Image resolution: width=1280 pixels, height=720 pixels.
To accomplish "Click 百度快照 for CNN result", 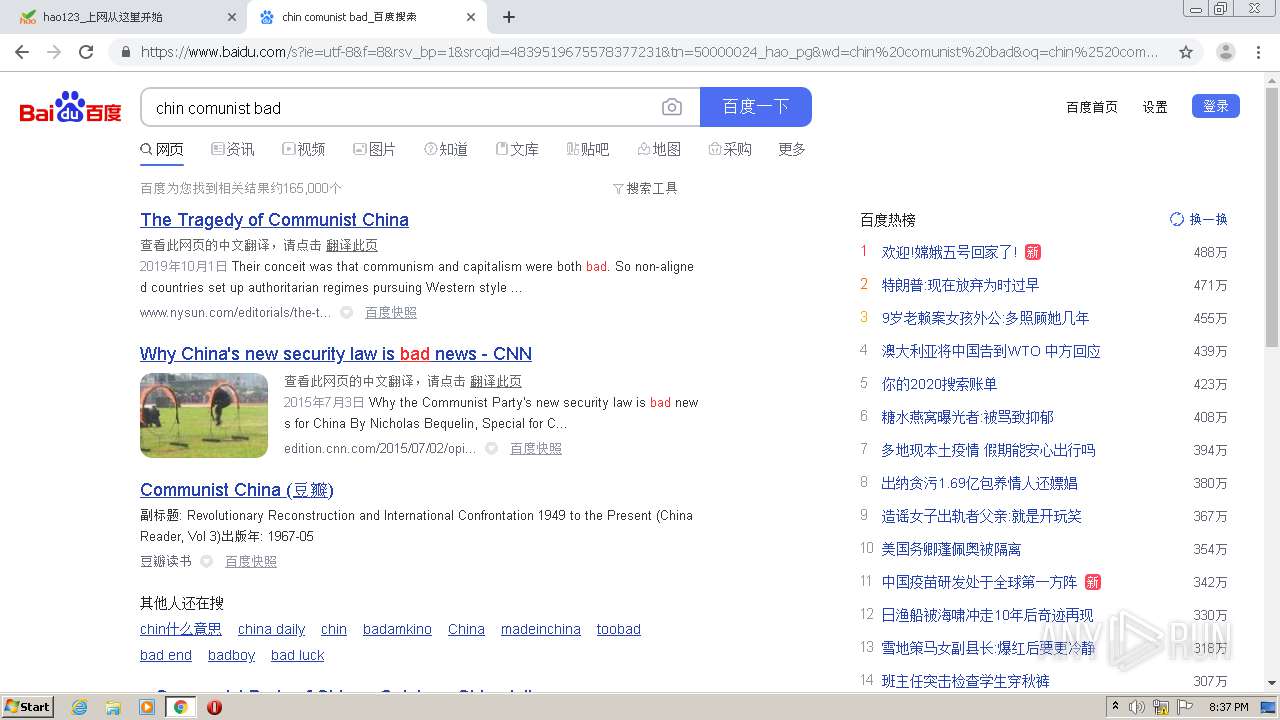I will [536, 448].
